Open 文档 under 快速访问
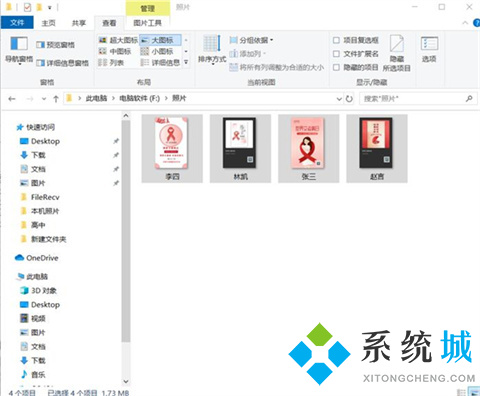This screenshot has height=396, width=480. coord(33,169)
